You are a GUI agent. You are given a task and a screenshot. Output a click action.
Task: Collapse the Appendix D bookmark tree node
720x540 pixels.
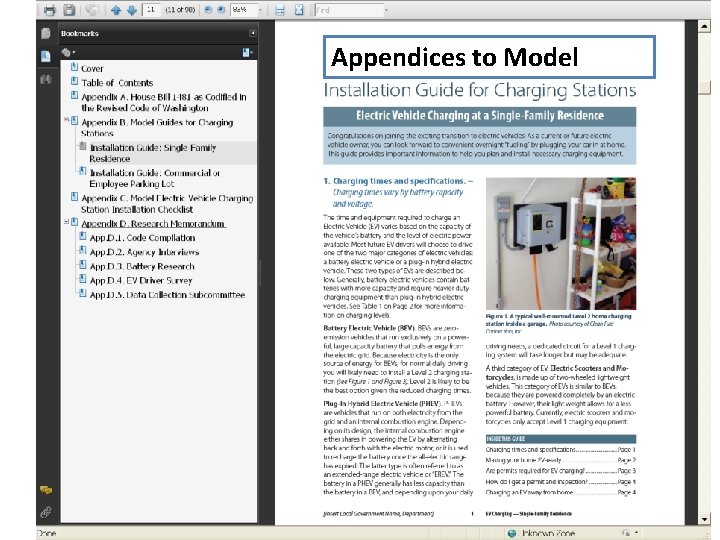67,222
